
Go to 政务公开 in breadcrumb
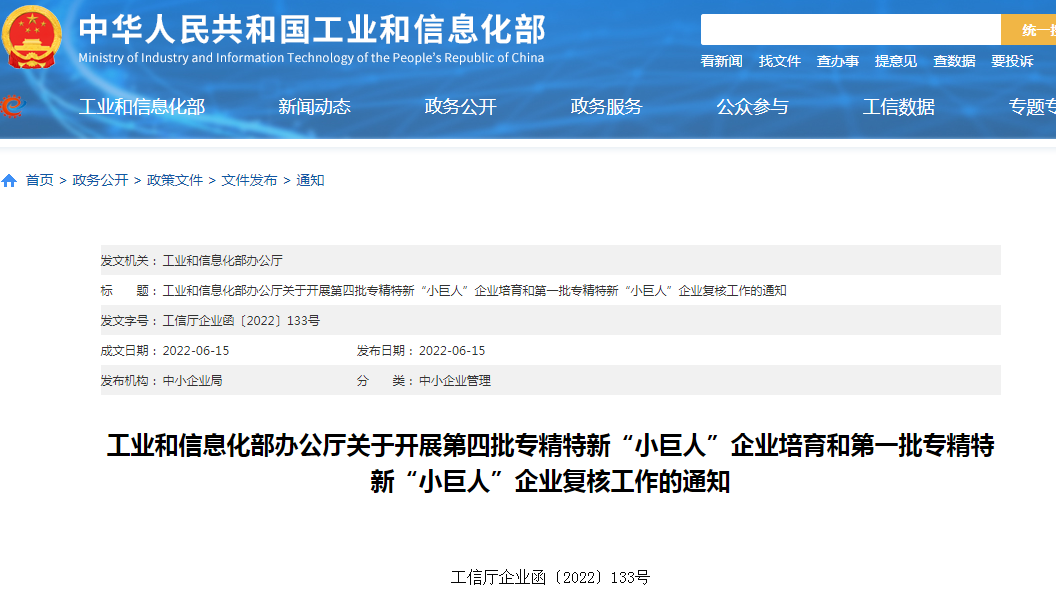(100, 181)
